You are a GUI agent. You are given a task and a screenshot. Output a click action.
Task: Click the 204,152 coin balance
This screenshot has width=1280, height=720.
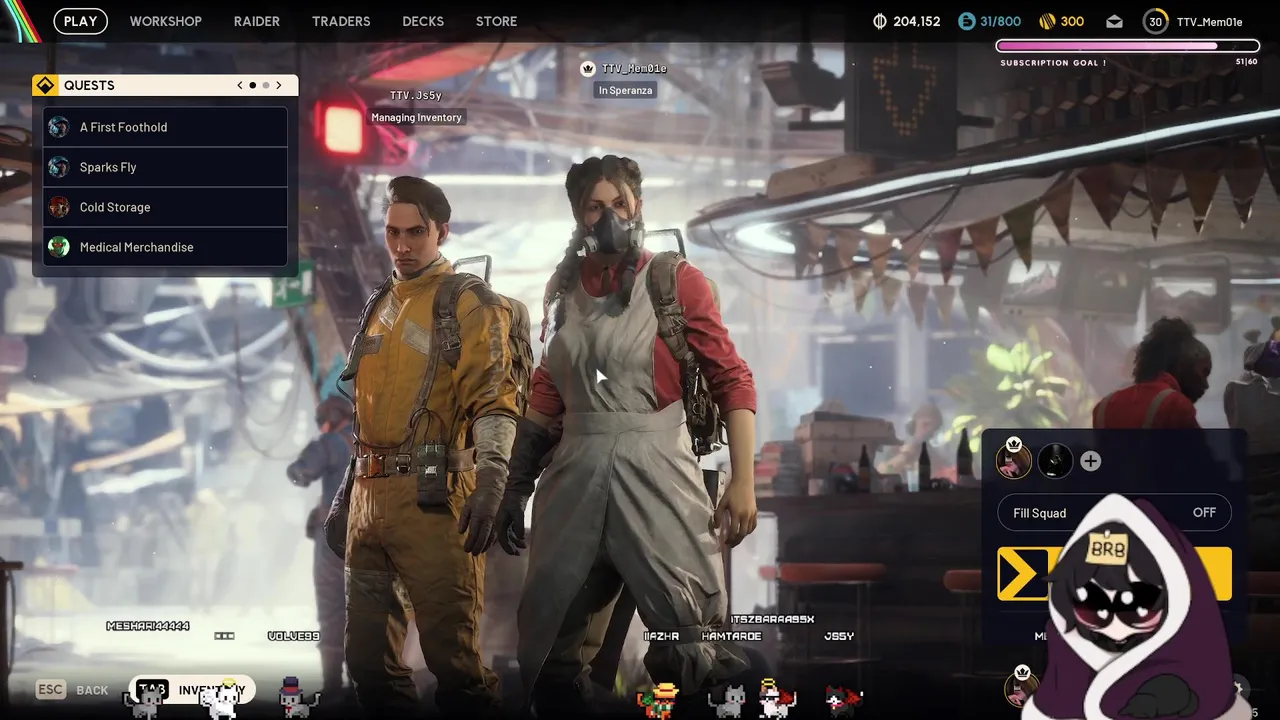pyautogui.click(x=916, y=21)
